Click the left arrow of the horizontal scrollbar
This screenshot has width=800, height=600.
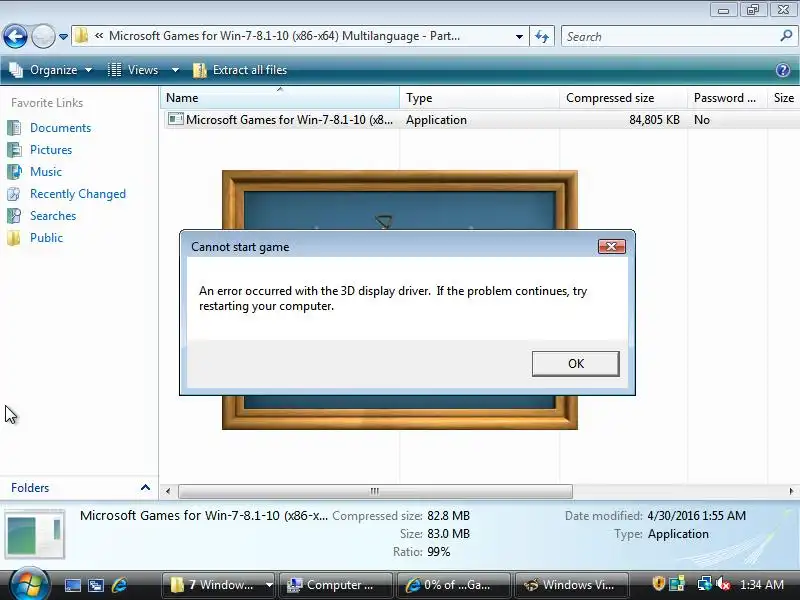(168, 491)
